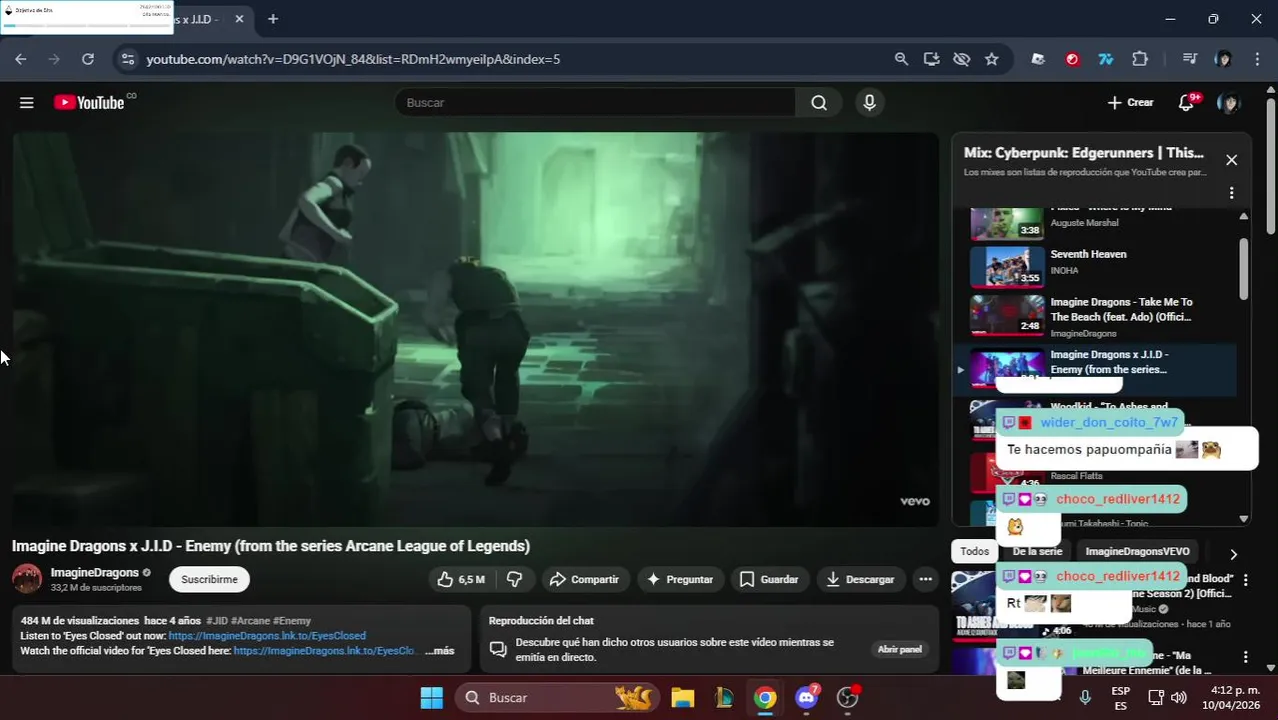
Task: Reload the page with the refresh icon
Action: point(88,59)
